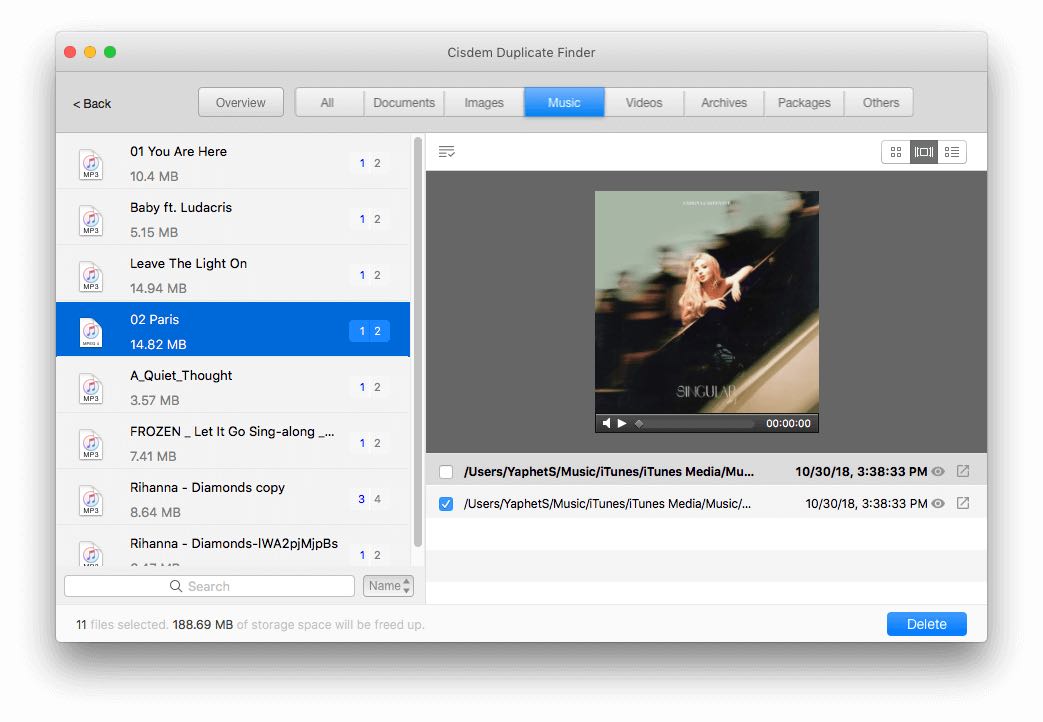Open the auto-select rules icon

click(x=446, y=152)
